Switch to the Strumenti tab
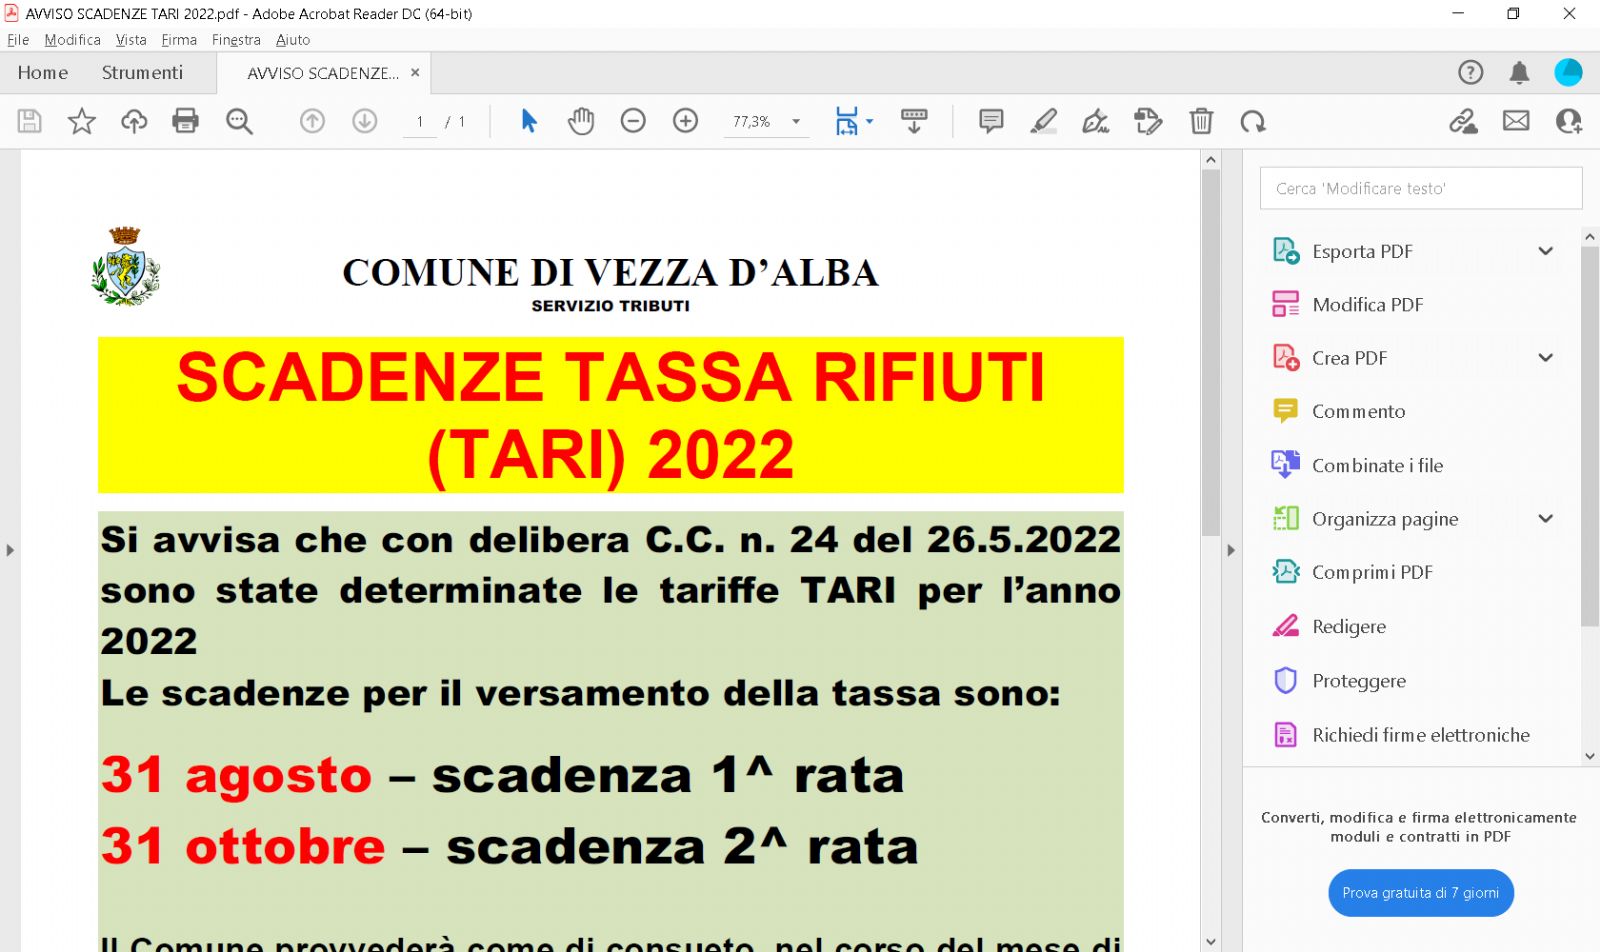Image resolution: width=1600 pixels, height=952 pixels. click(x=142, y=72)
